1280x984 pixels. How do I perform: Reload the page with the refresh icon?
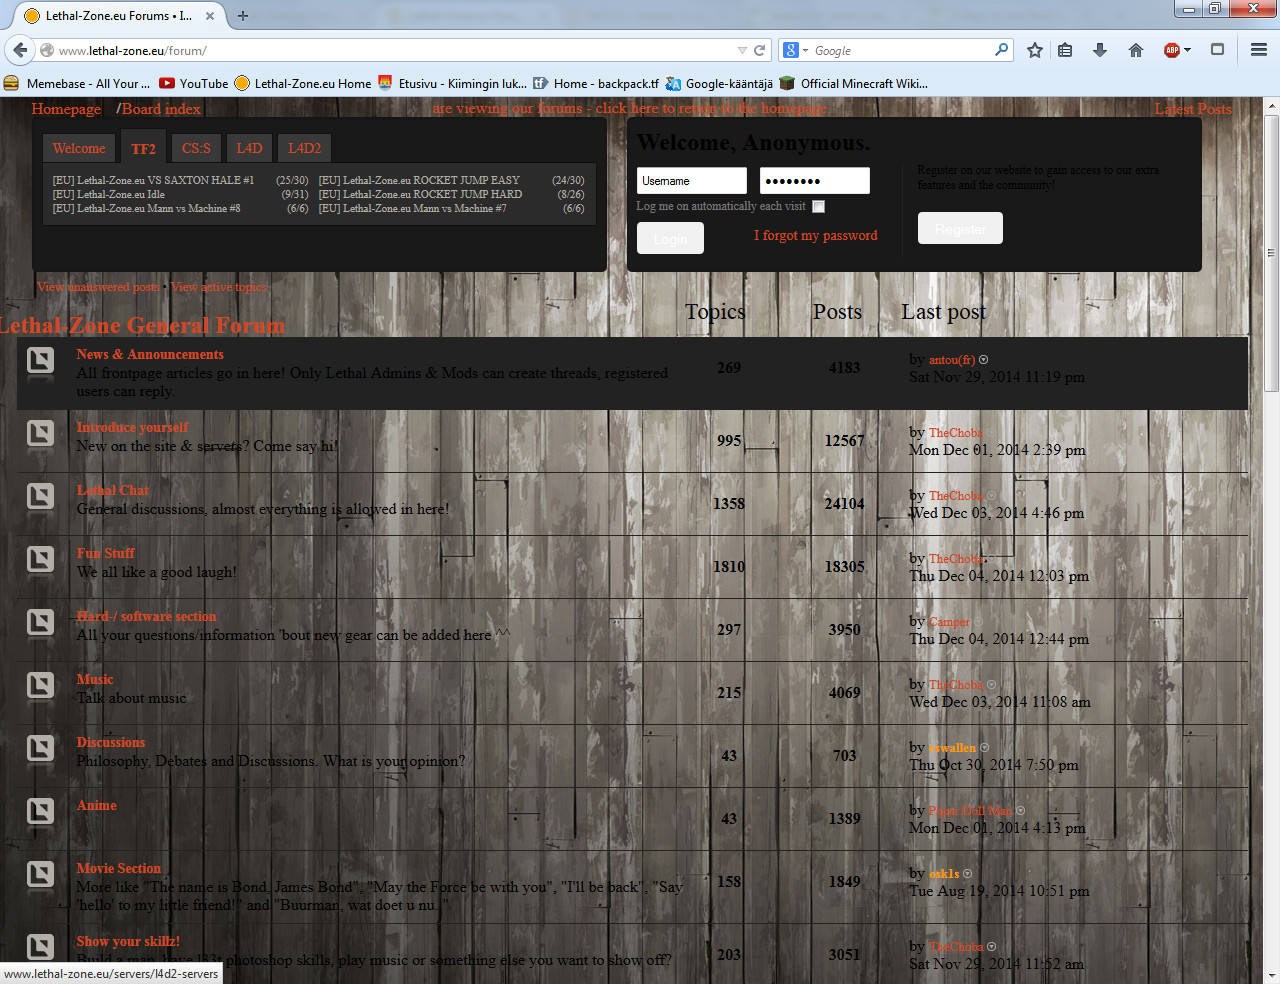(x=759, y=50)
